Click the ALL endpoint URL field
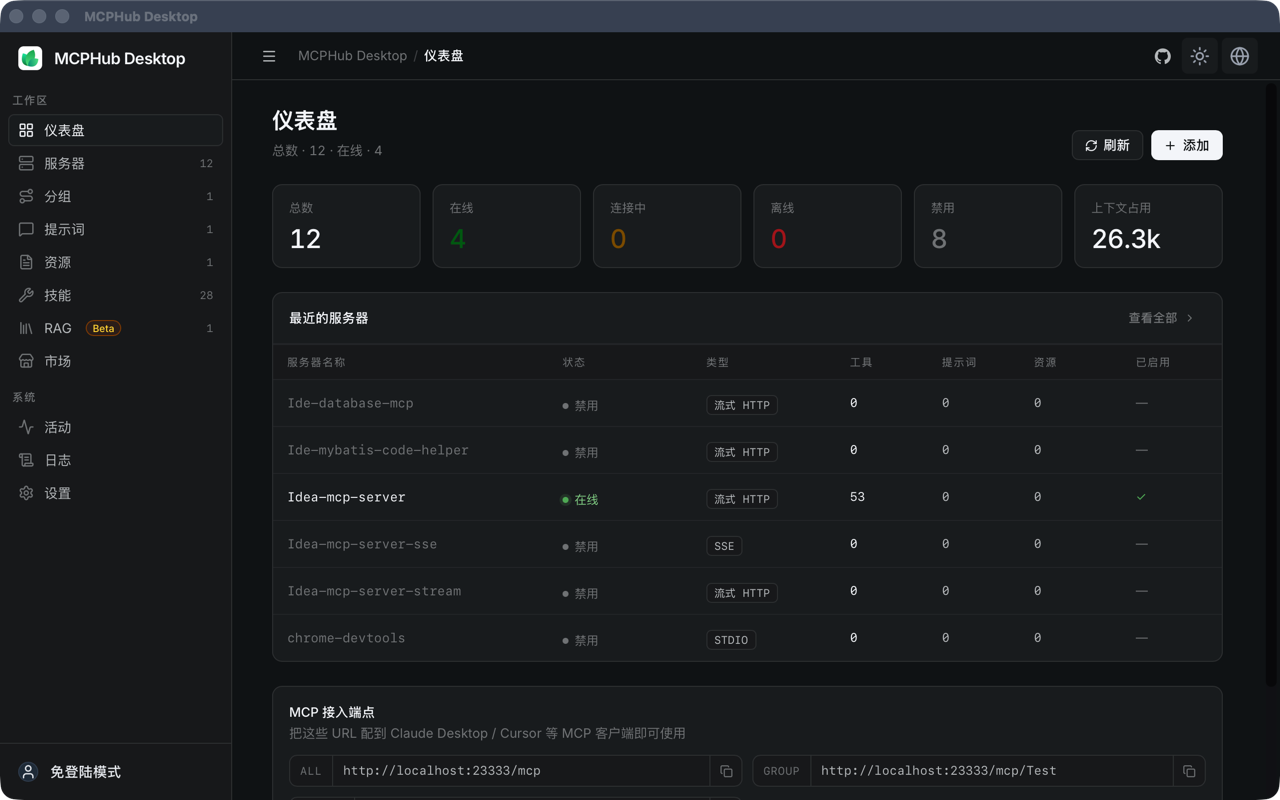The image size is (1280, 800). point(520,771)
